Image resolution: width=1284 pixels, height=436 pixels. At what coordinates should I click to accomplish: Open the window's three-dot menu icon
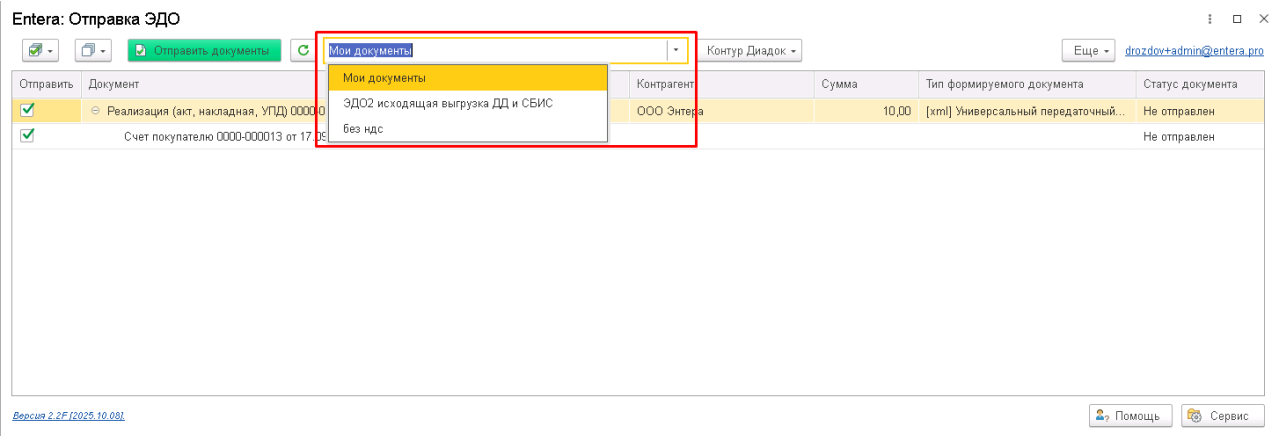(x=1211, y=18)
